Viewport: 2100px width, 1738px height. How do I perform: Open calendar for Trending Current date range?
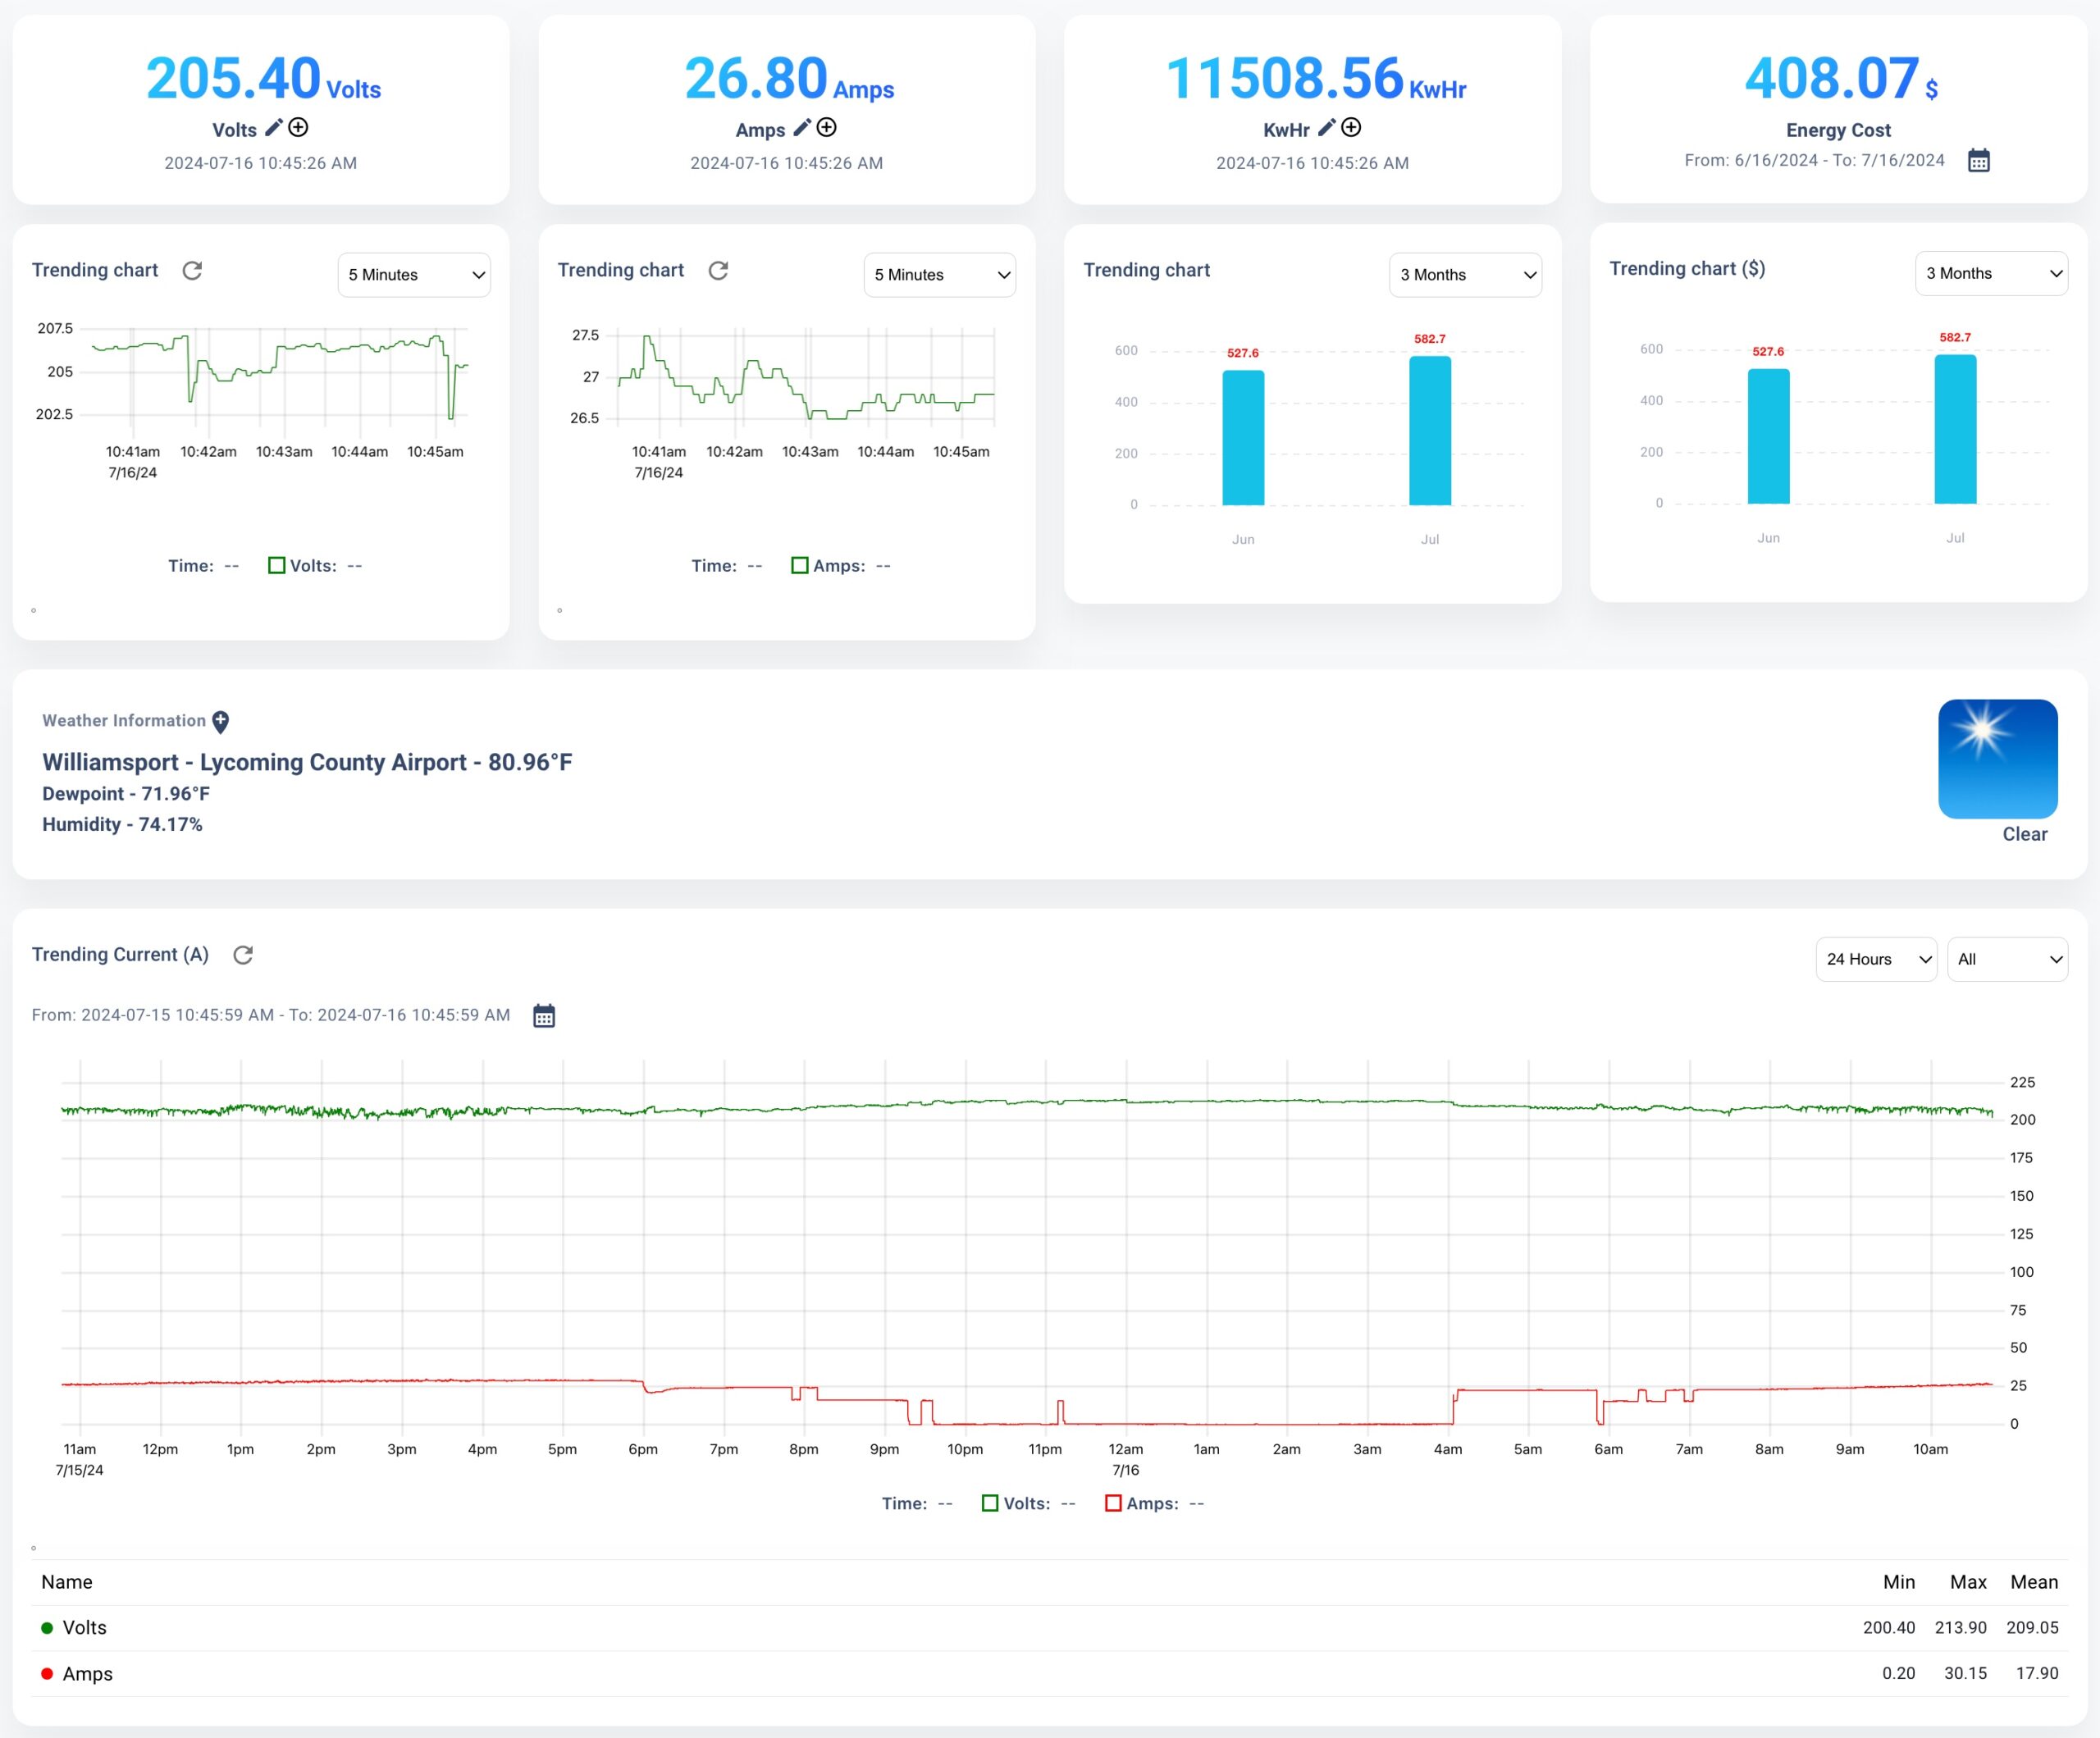pyautogui.click(x=543, y=1016)
